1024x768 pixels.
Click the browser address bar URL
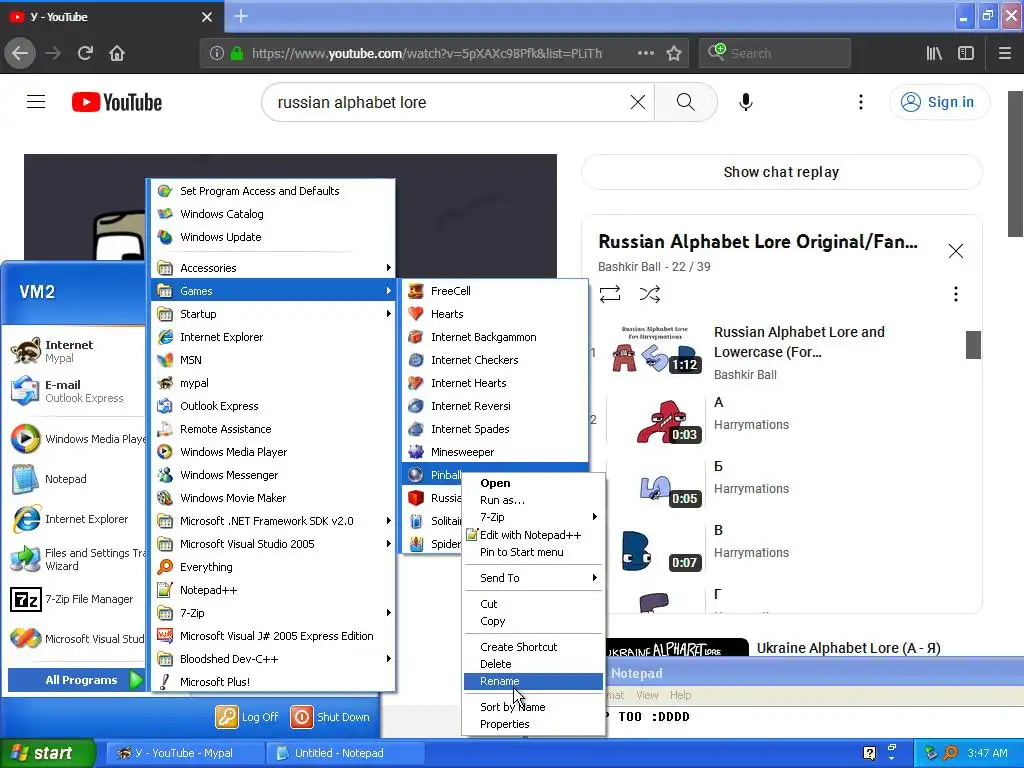click(x=427, y=53)
